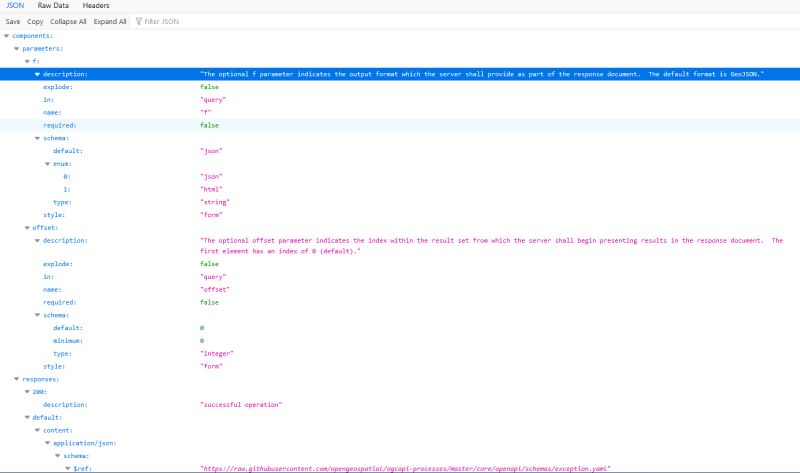Collapse the enum node
Screen dimensions: 800x473
coord(47,164)
